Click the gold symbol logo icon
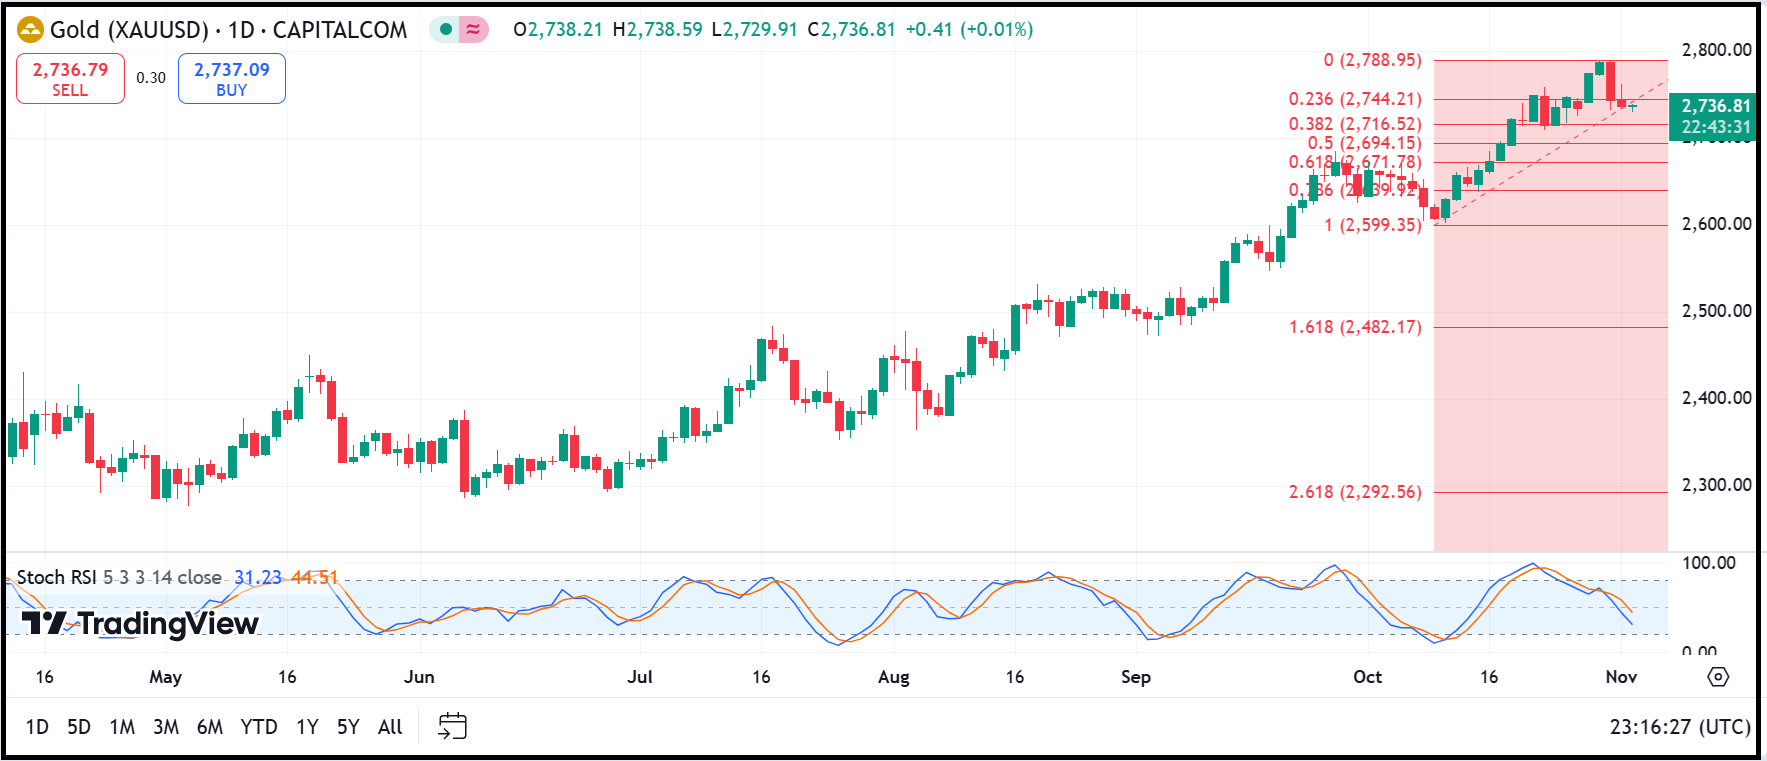Image resolution: width=1767 pixels, height=761 pixels. 31,30
